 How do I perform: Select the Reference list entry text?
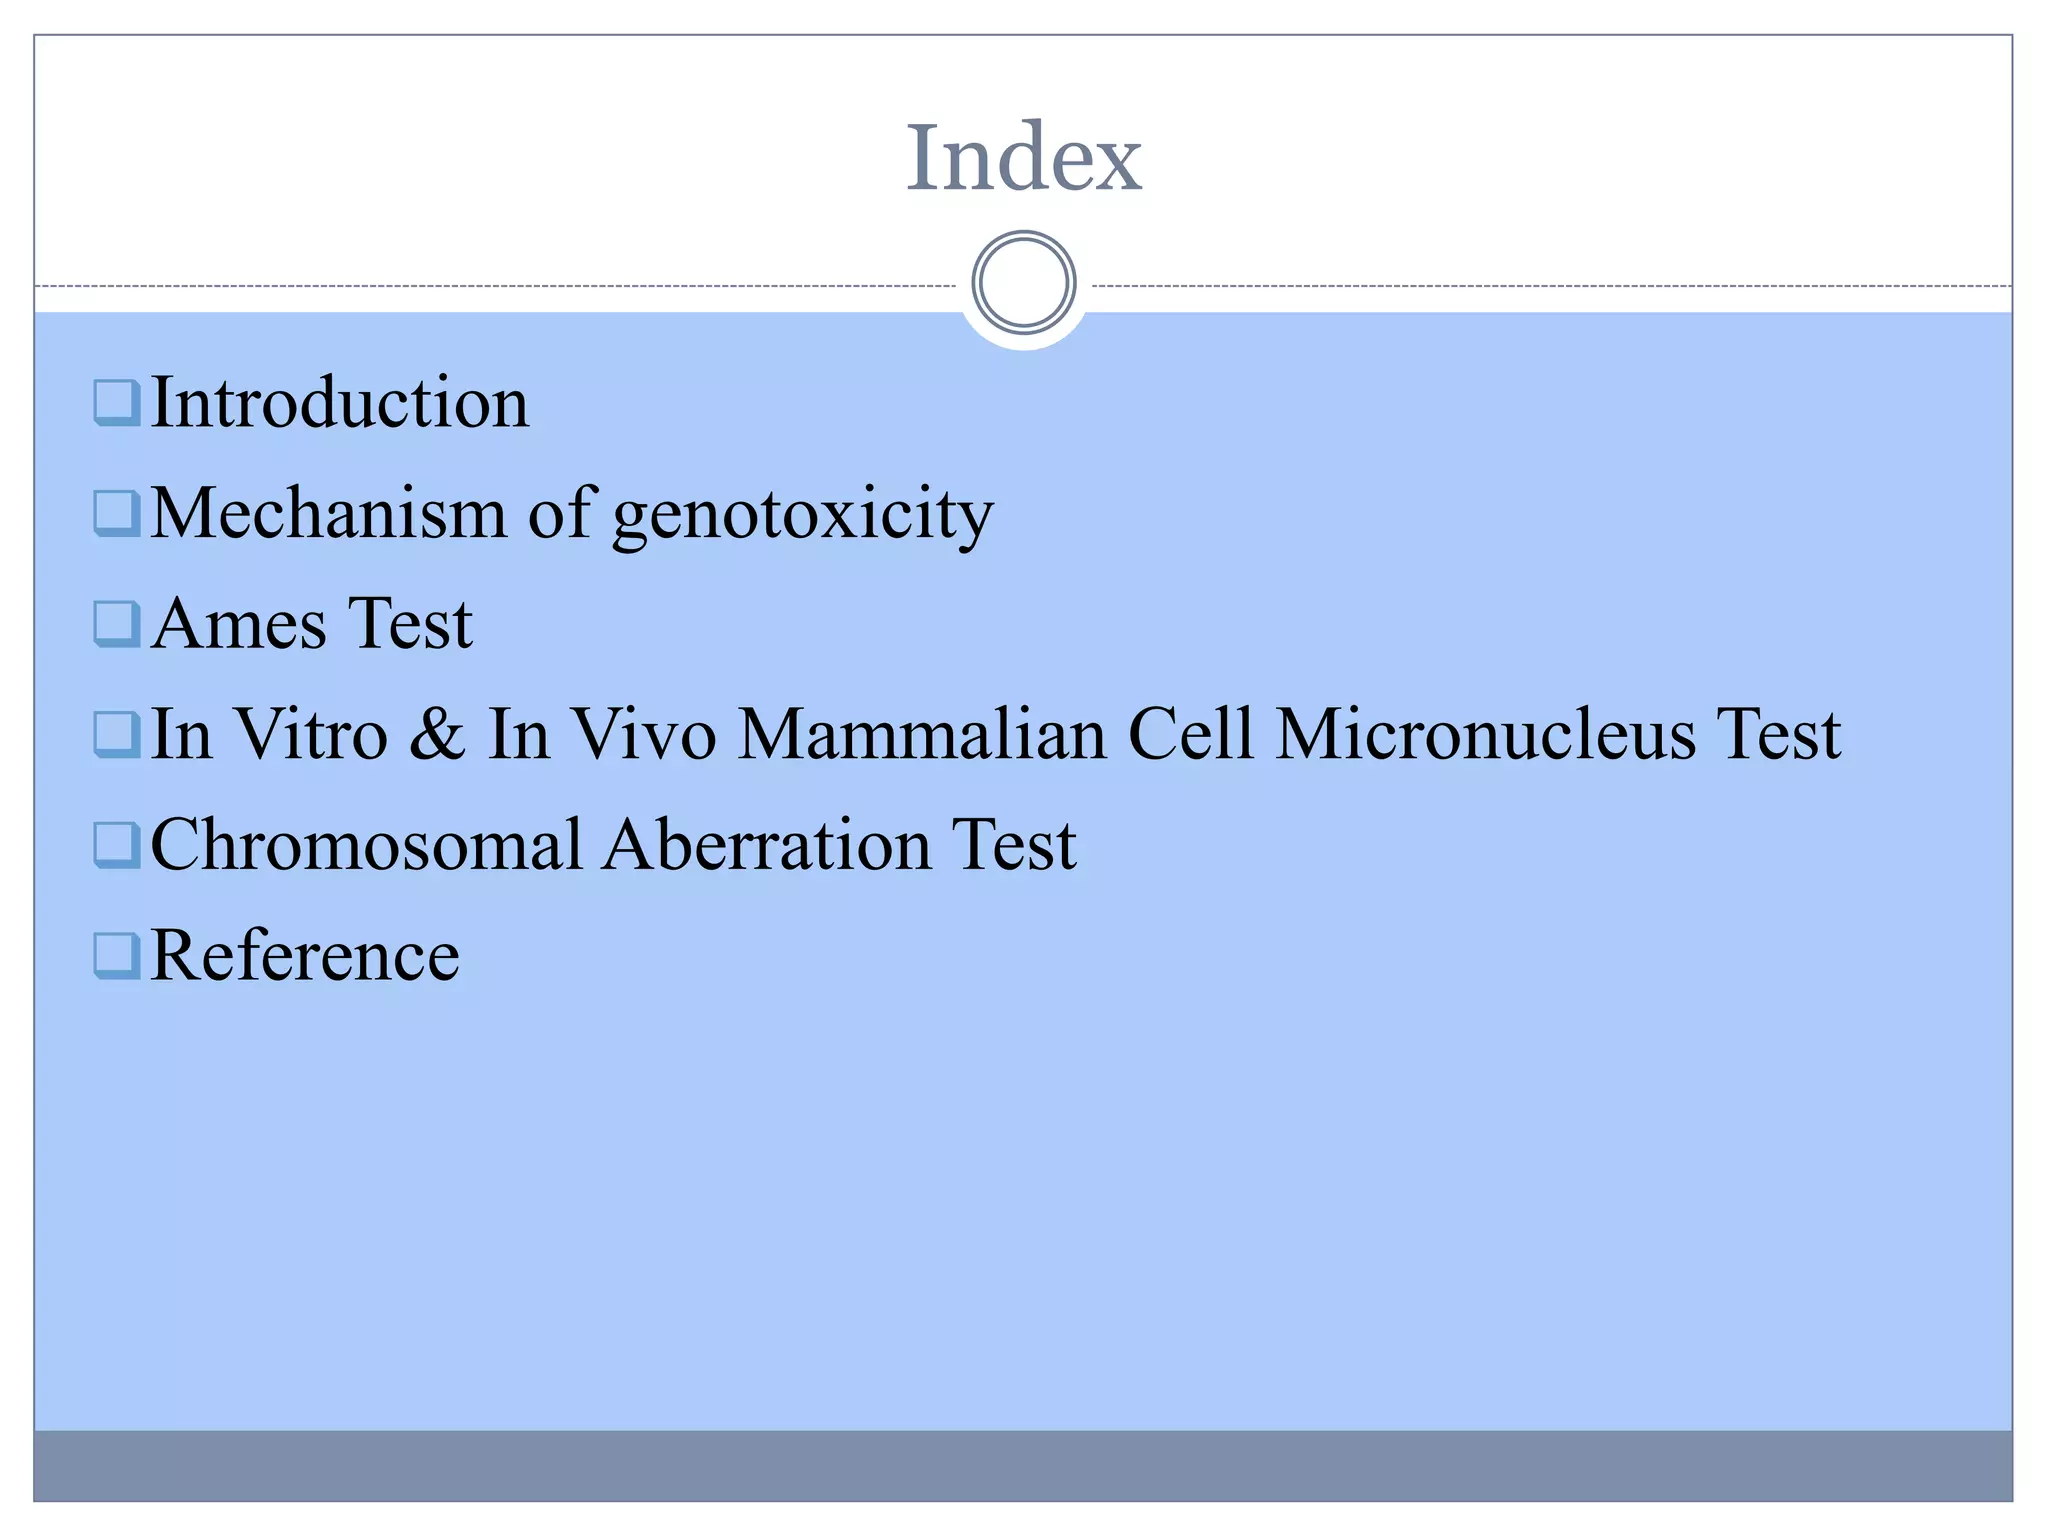tap(305, 955)
